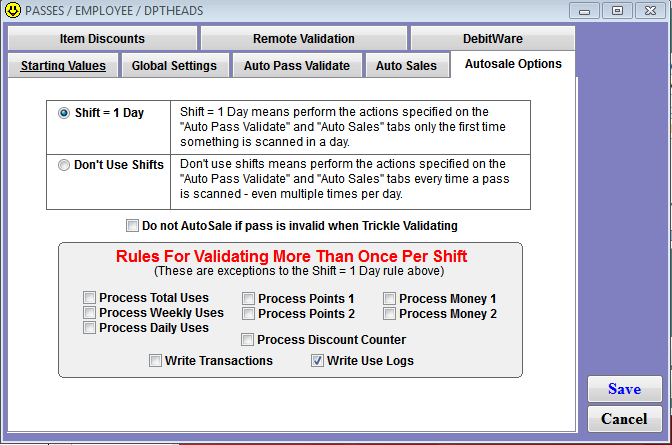Go to Starting Values tab

click(x=63, y=66)
